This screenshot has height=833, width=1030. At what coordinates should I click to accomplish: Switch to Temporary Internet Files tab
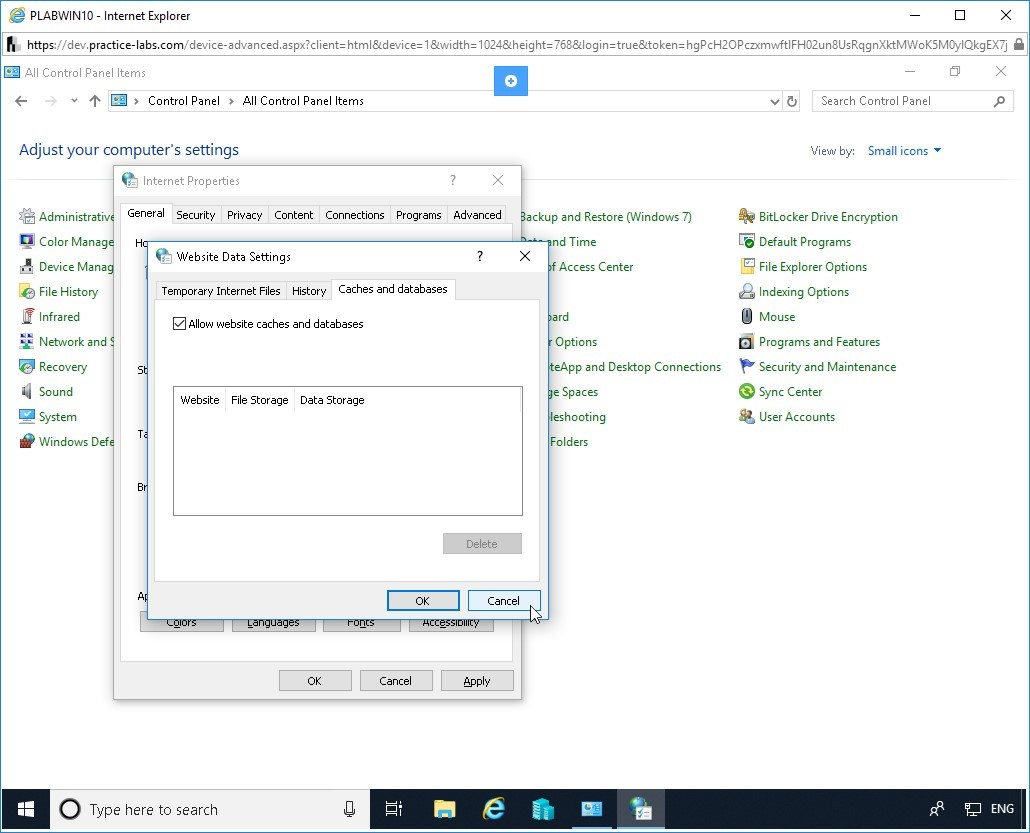point(221,290)
